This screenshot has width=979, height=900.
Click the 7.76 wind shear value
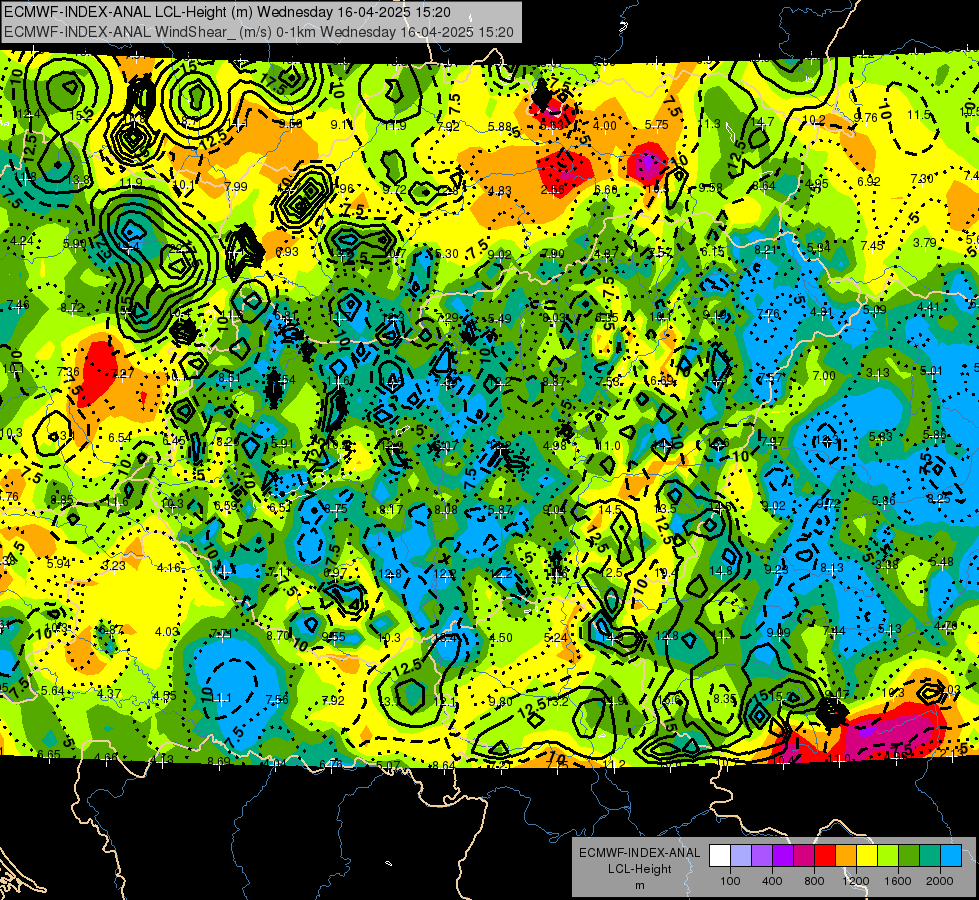point(768,314)
